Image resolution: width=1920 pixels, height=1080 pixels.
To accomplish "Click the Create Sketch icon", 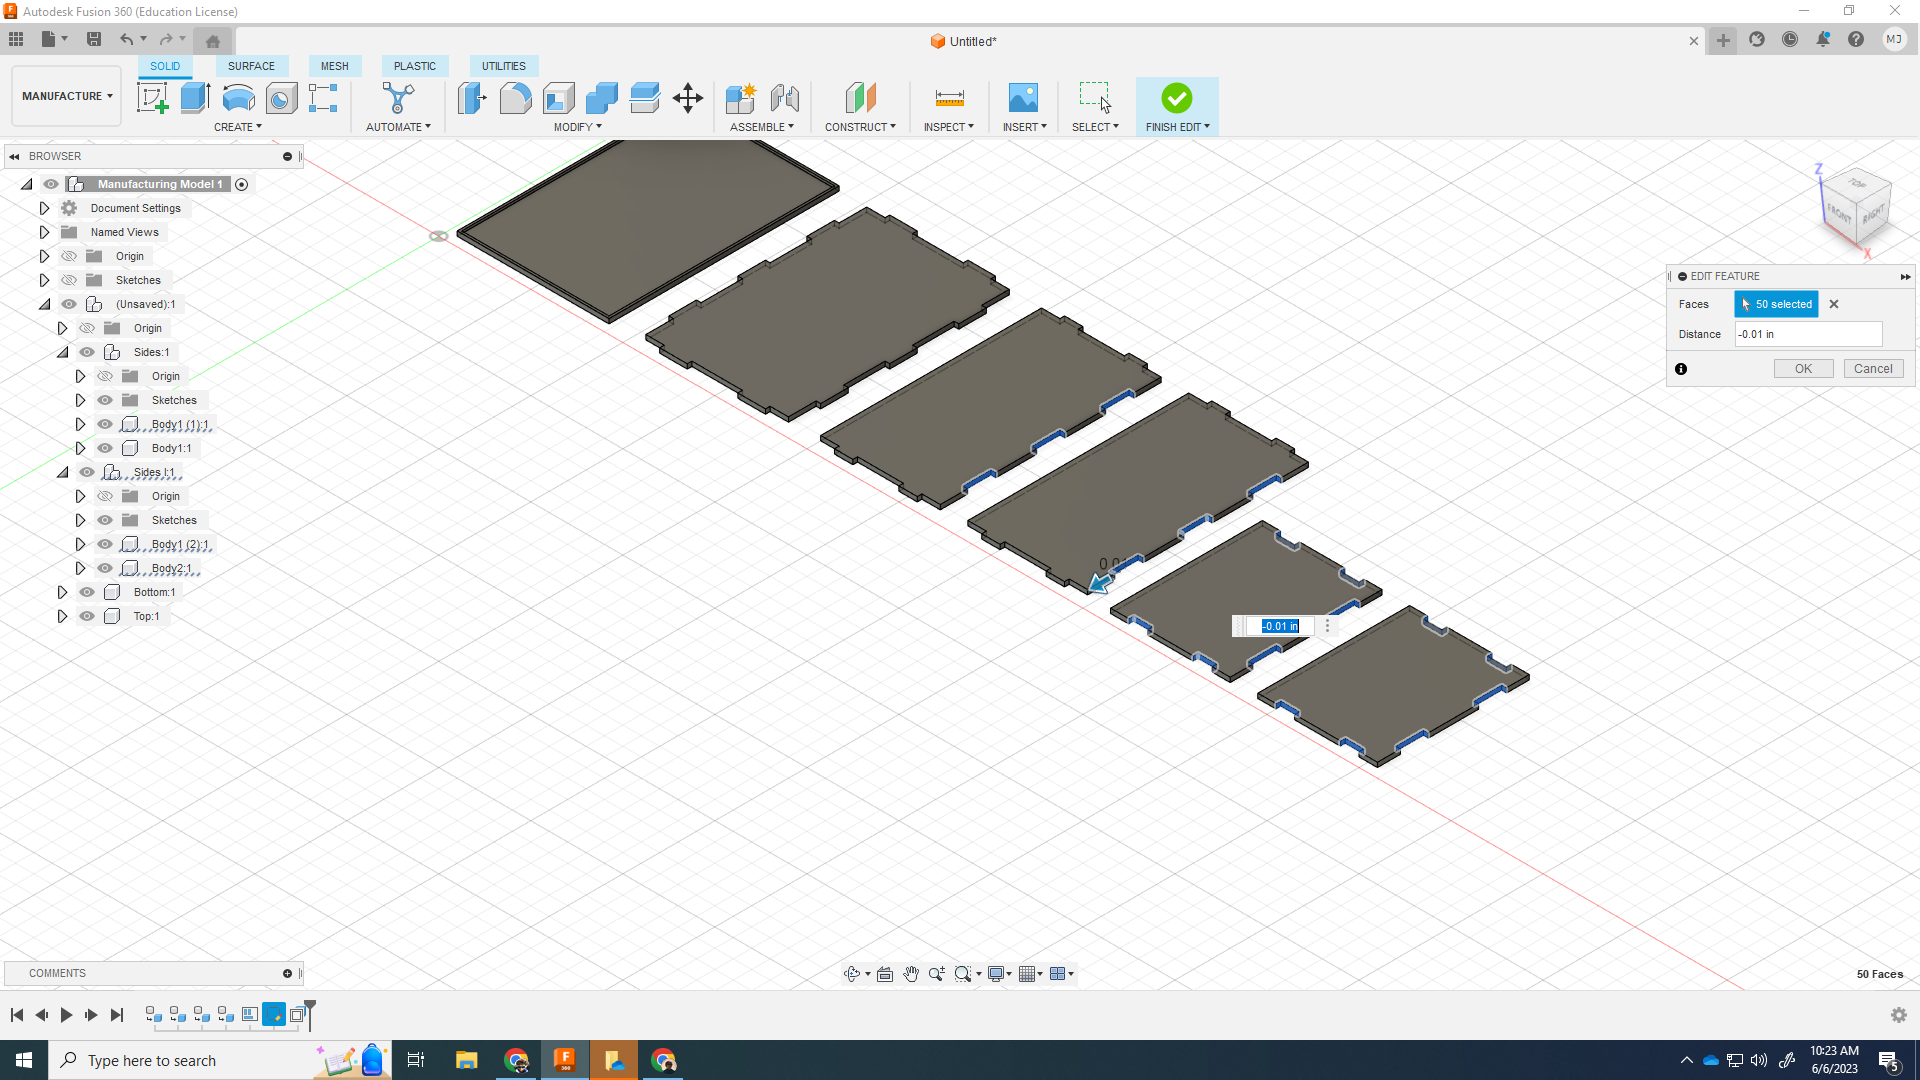I will 152,98.
